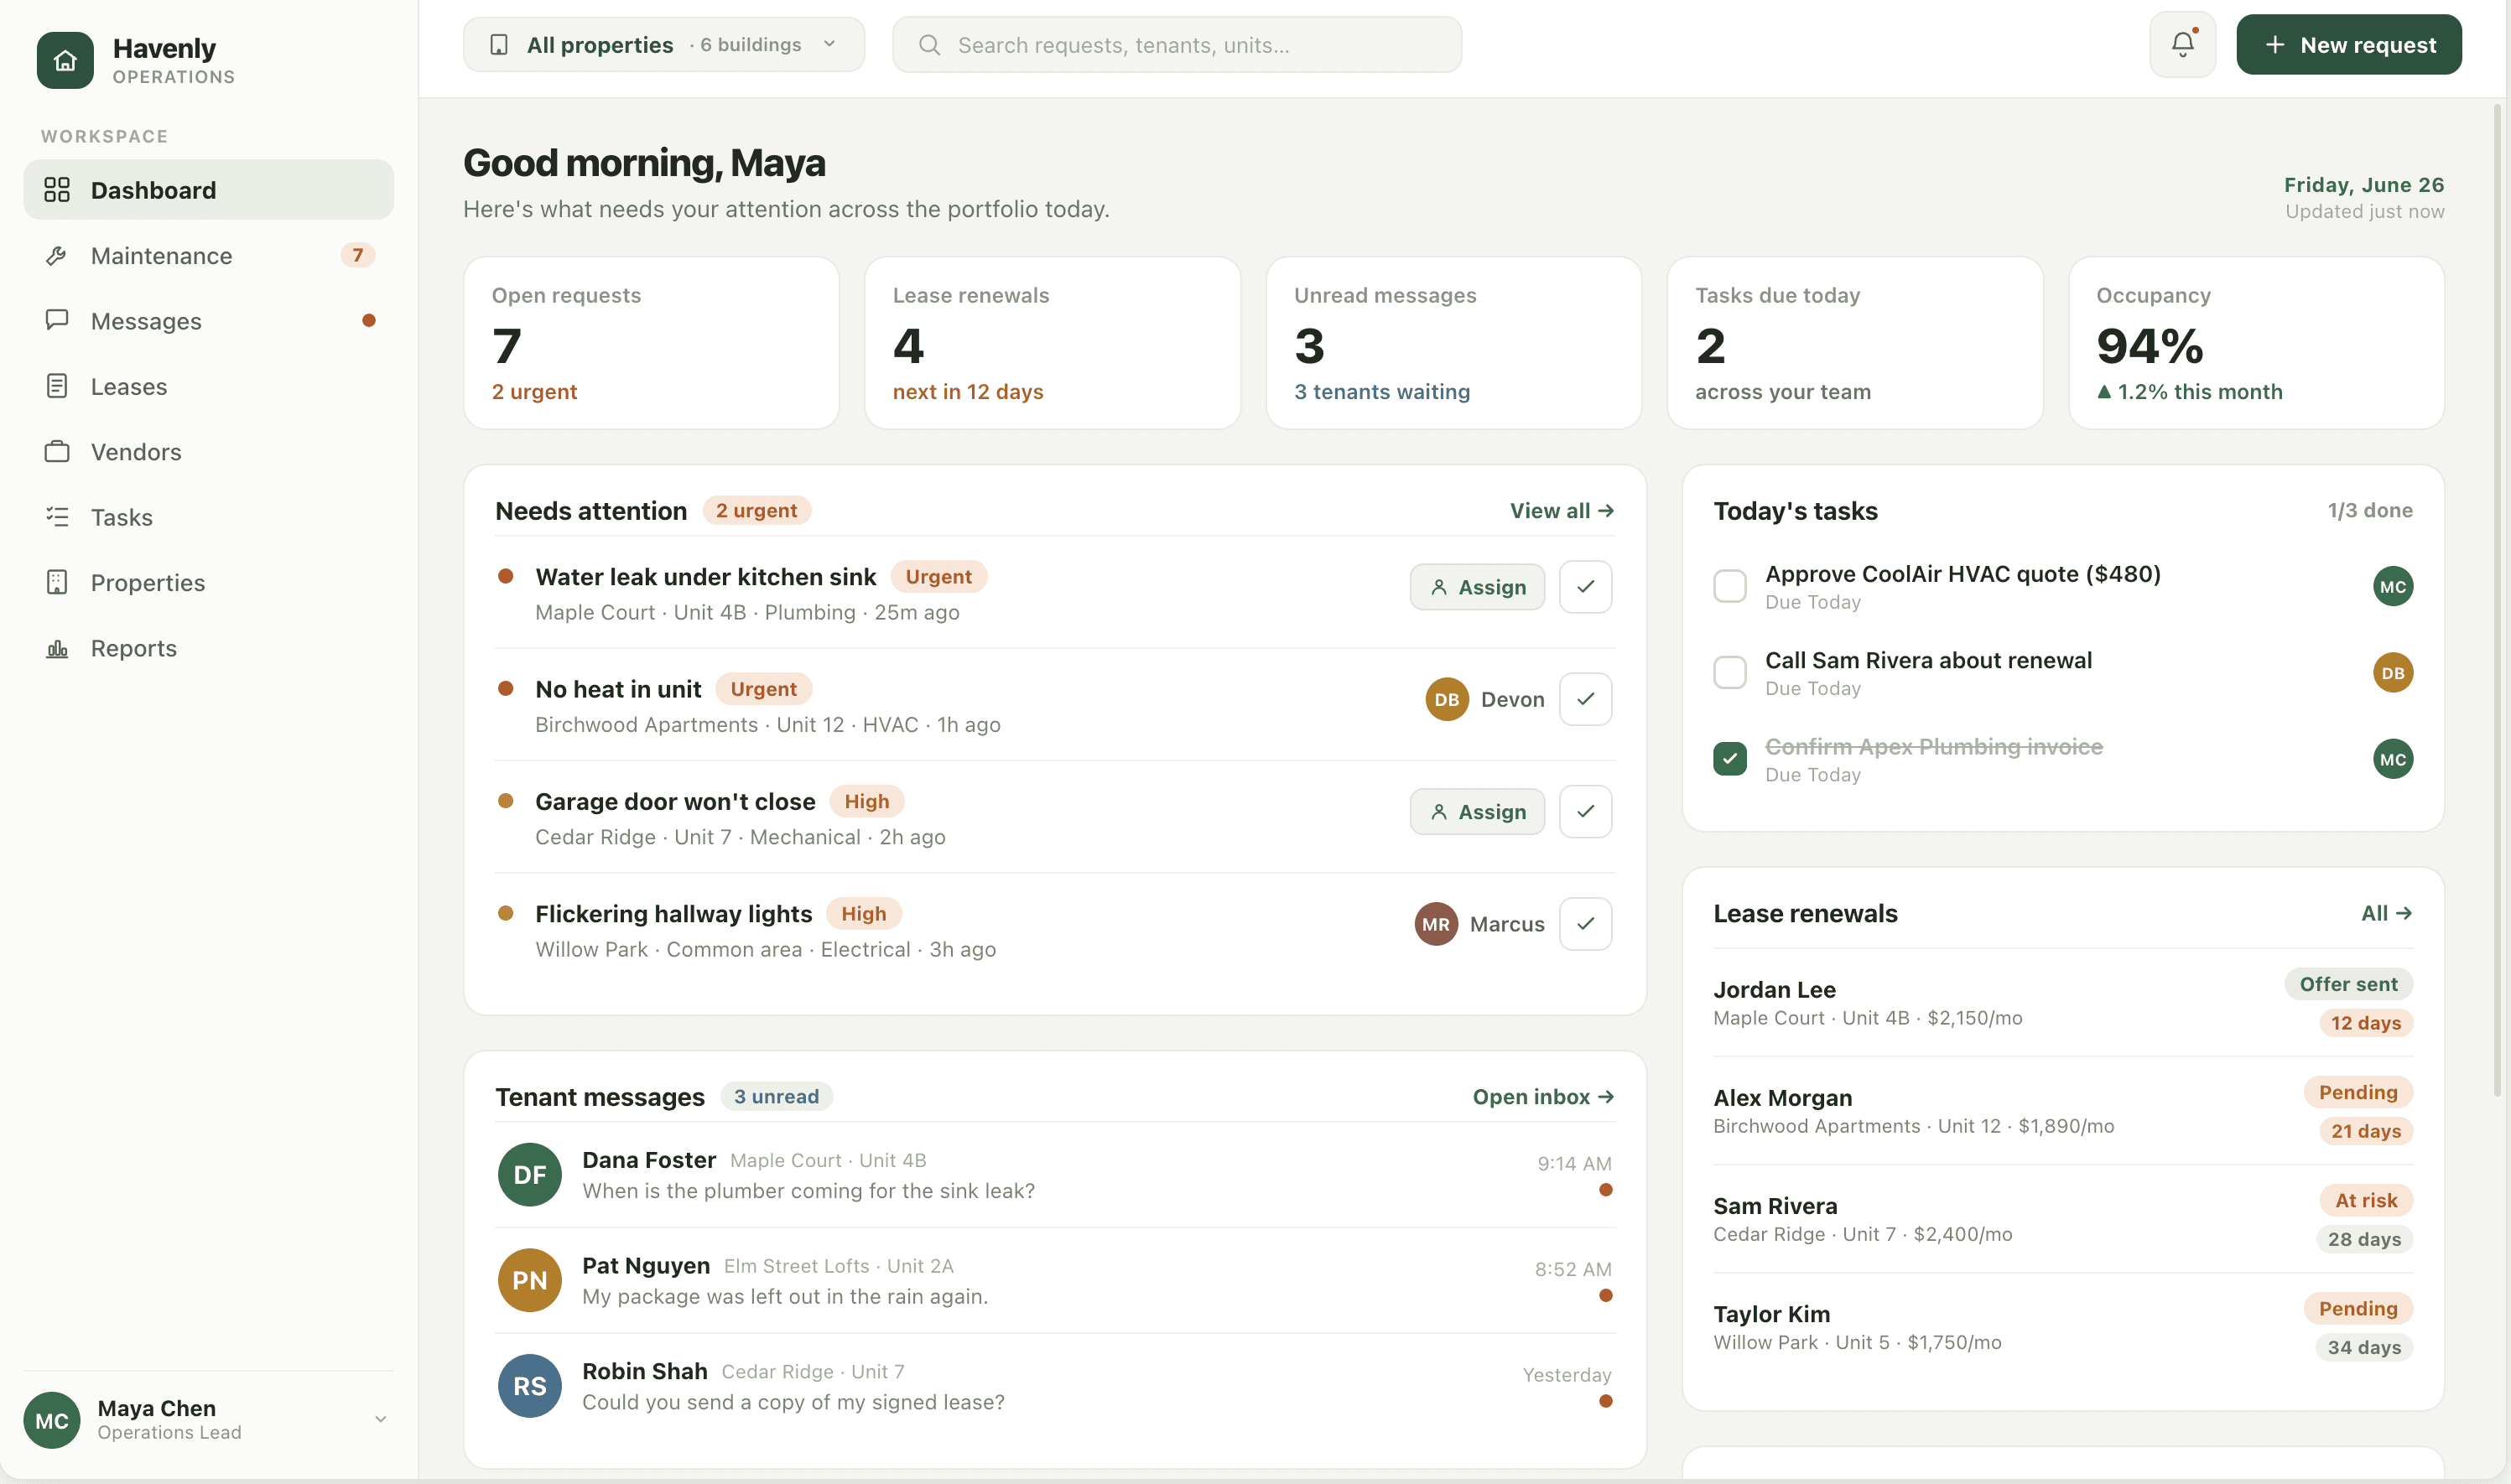Mark Garage door won't close resolved
The width and height of the screenshot is (2511, 1484).
coord(1585,812)
